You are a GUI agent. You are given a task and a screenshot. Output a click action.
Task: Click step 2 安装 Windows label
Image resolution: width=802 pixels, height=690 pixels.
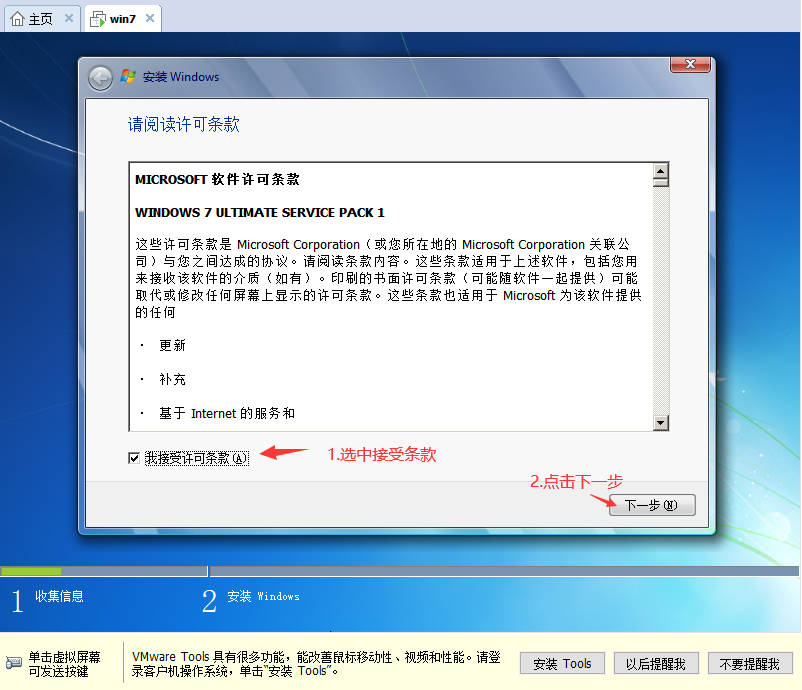[x=263, y=596]
